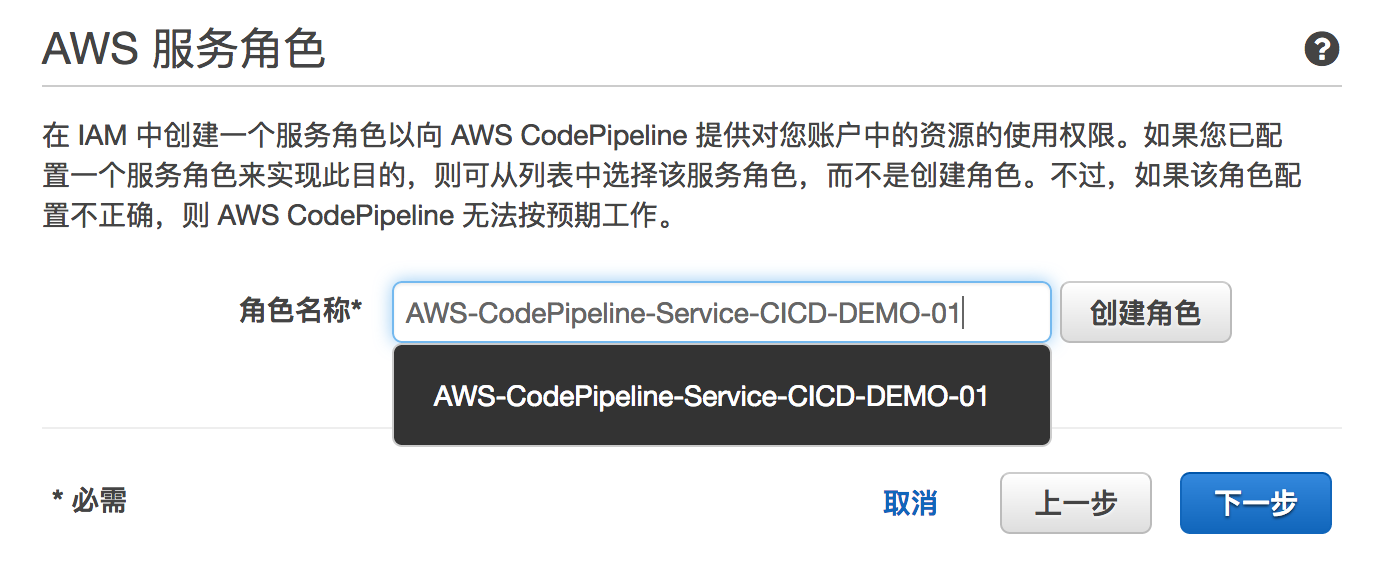Click the * 必需 required note
1374x584 pixels.
click(90, 499)
